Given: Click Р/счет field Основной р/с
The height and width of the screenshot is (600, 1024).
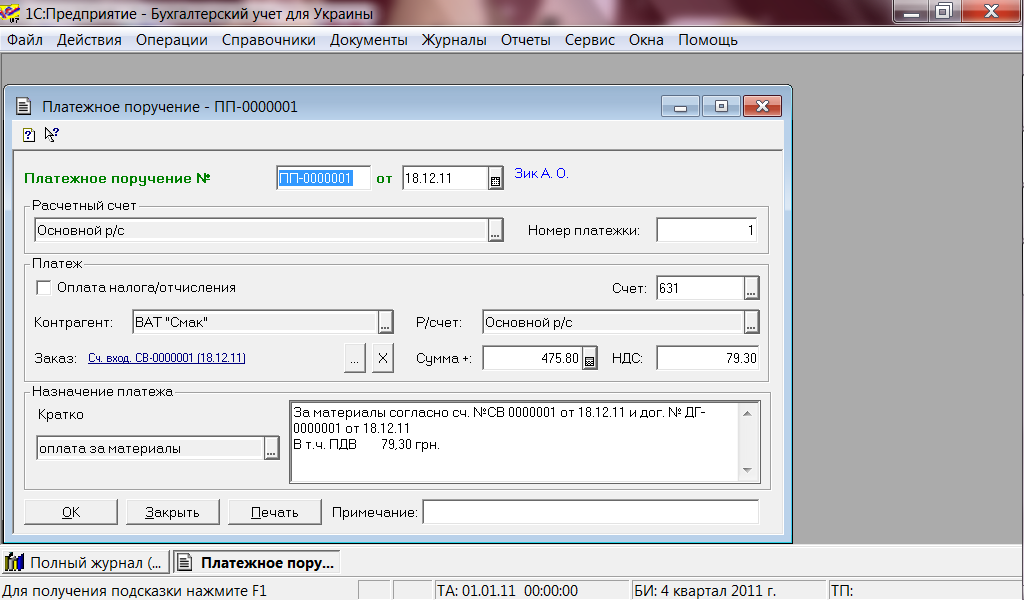Looking at the screenshot, I should tap(613, 323).
